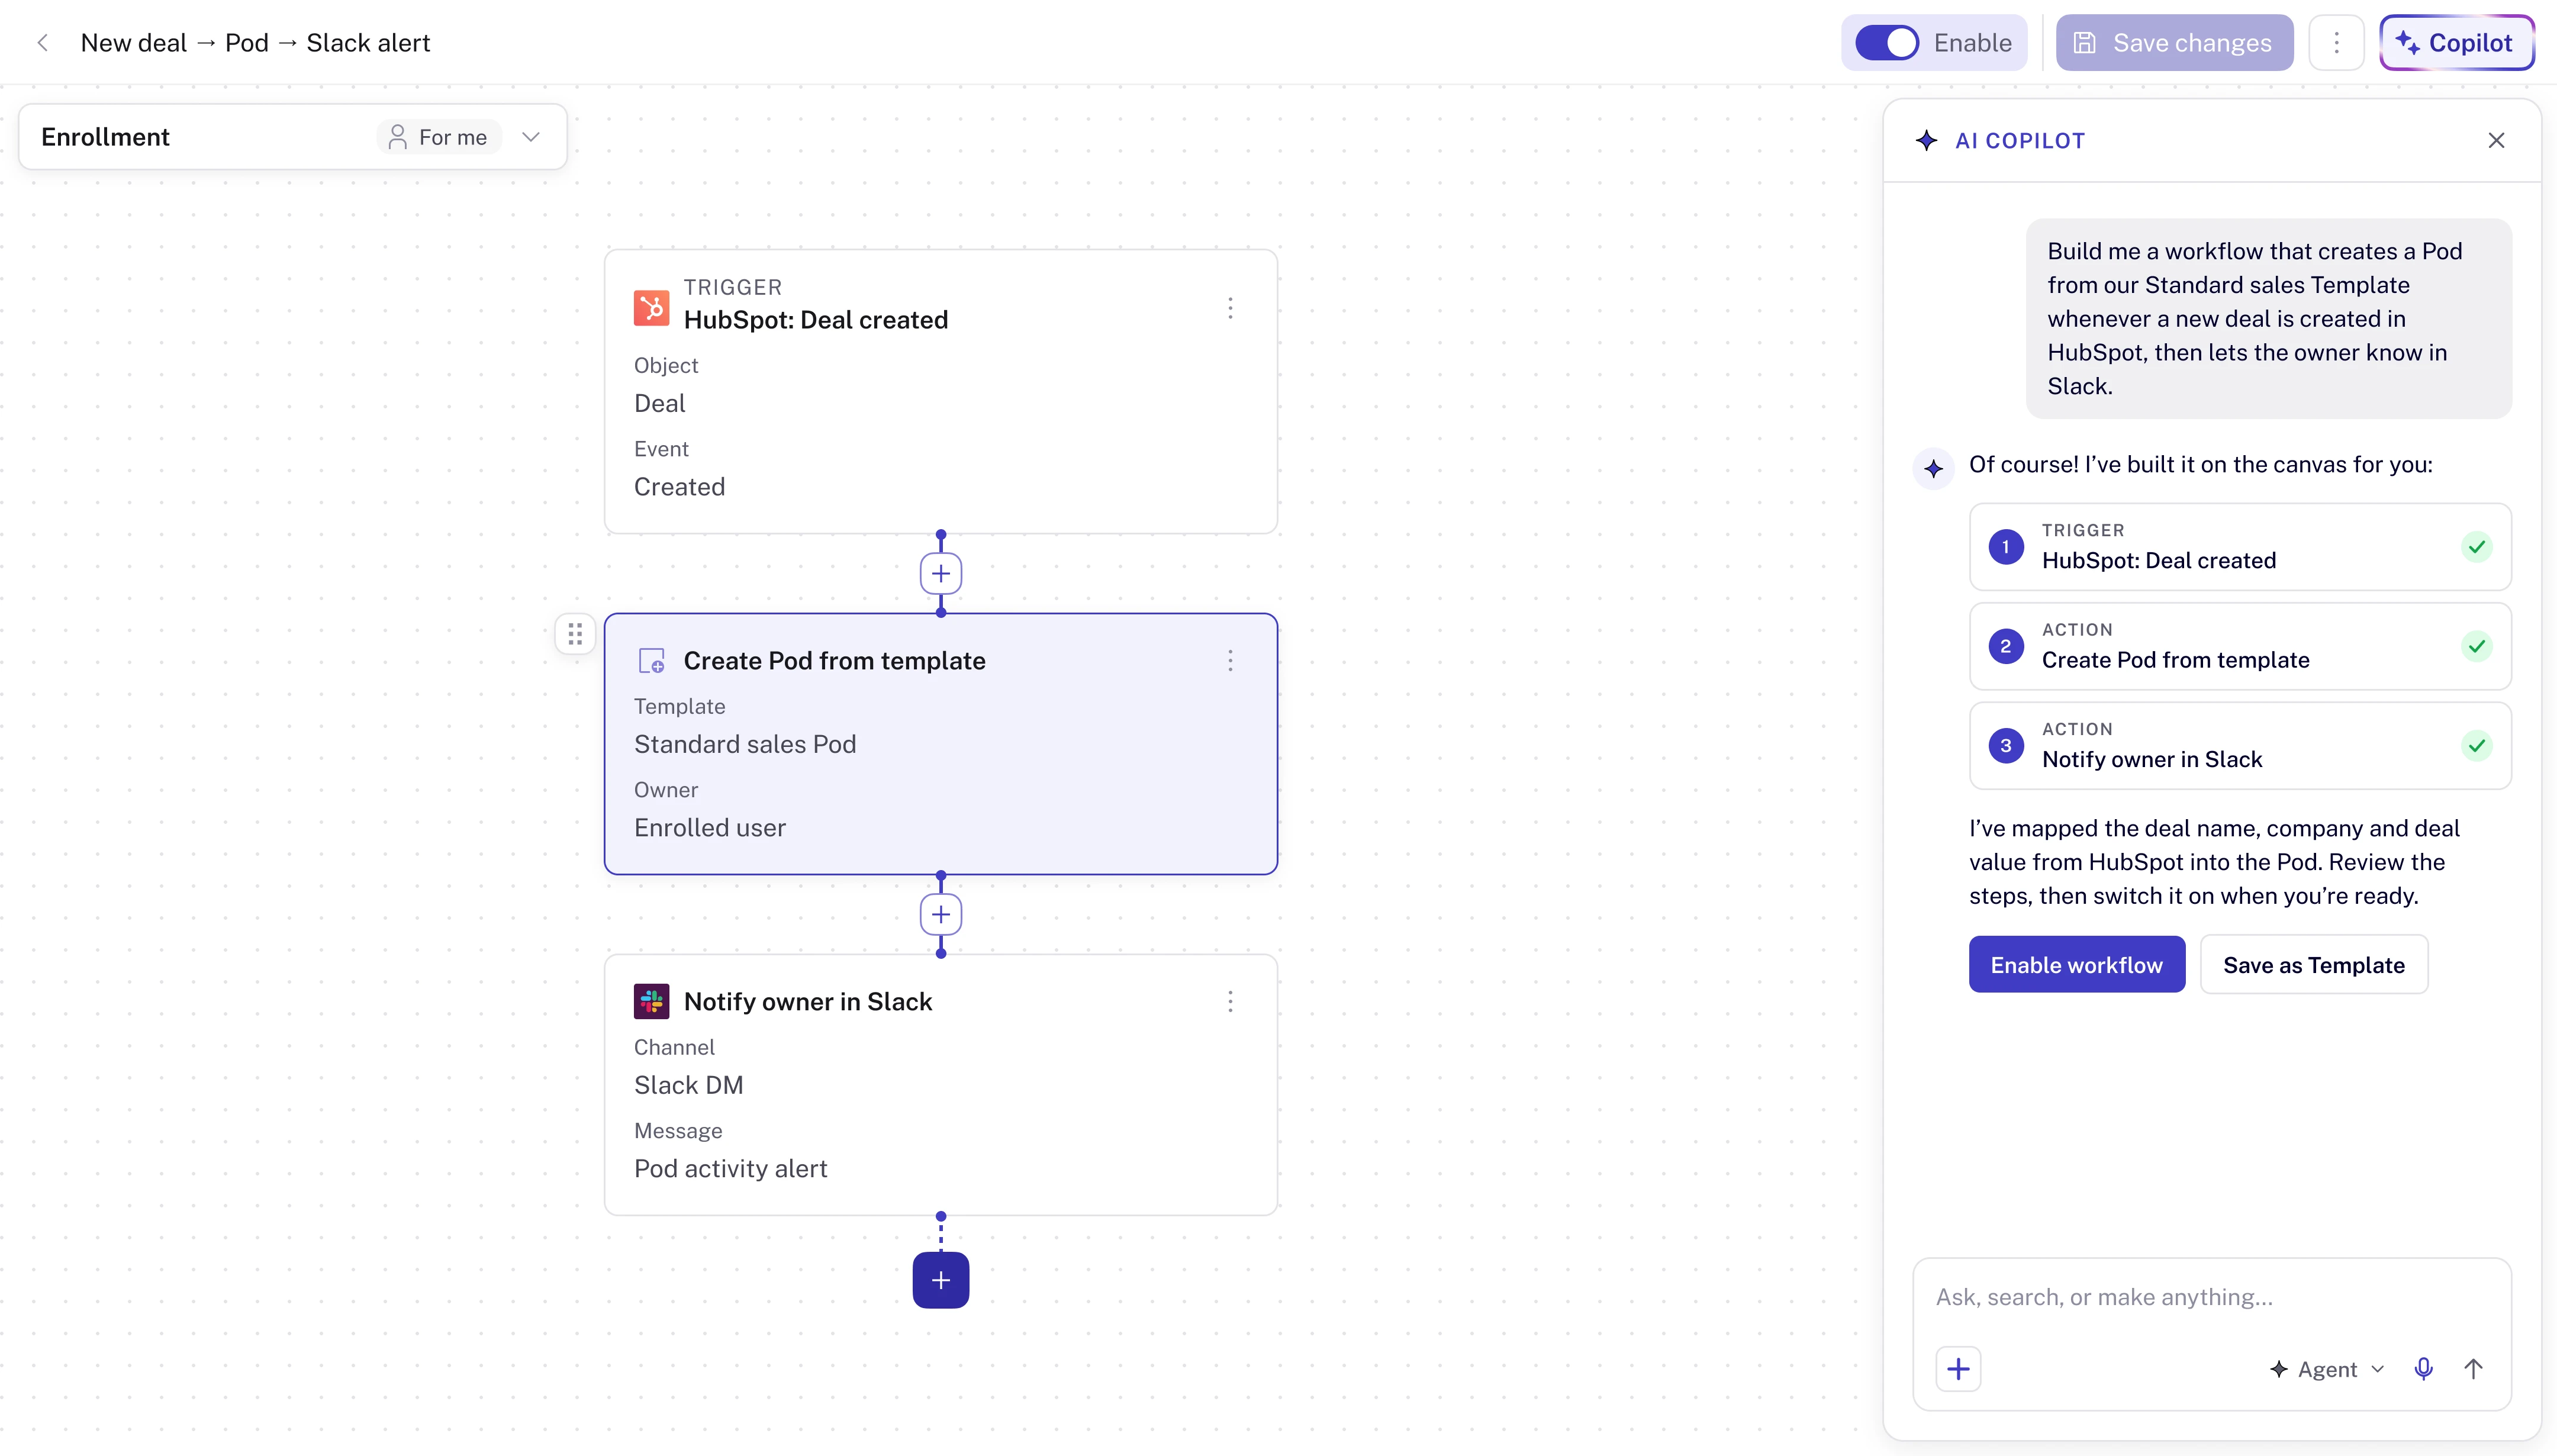This screenshot has height=1456, width=2557.
Task: Toggle the Enable workflow switch
Action: pyautogui.click(x=1886, y=43)
